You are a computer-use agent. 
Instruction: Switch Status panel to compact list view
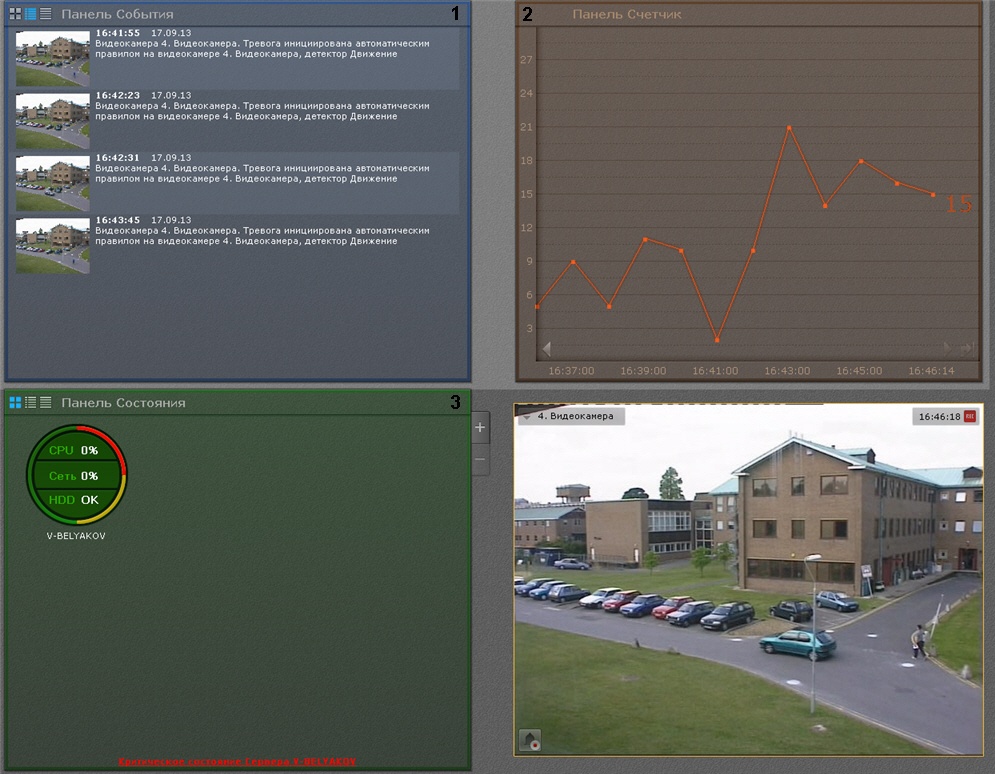[45, 402]
